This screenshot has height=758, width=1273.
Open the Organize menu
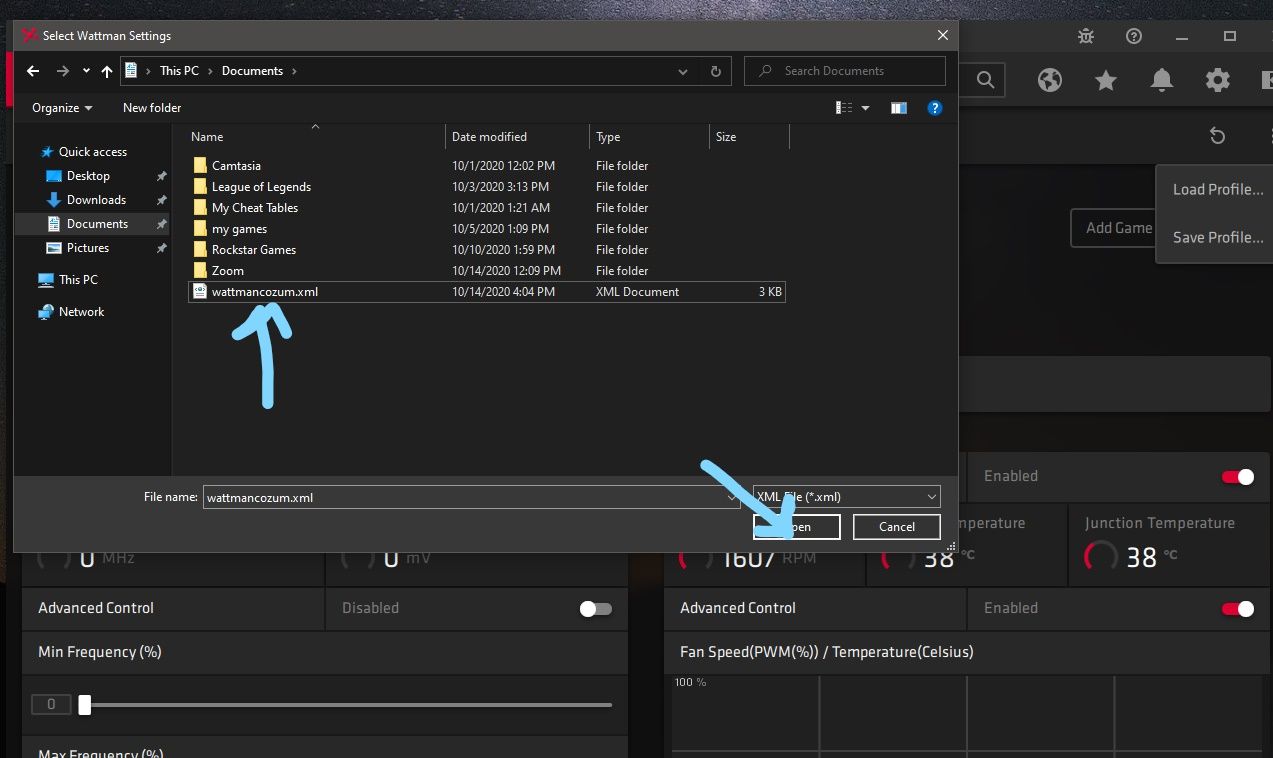point(62,107)
